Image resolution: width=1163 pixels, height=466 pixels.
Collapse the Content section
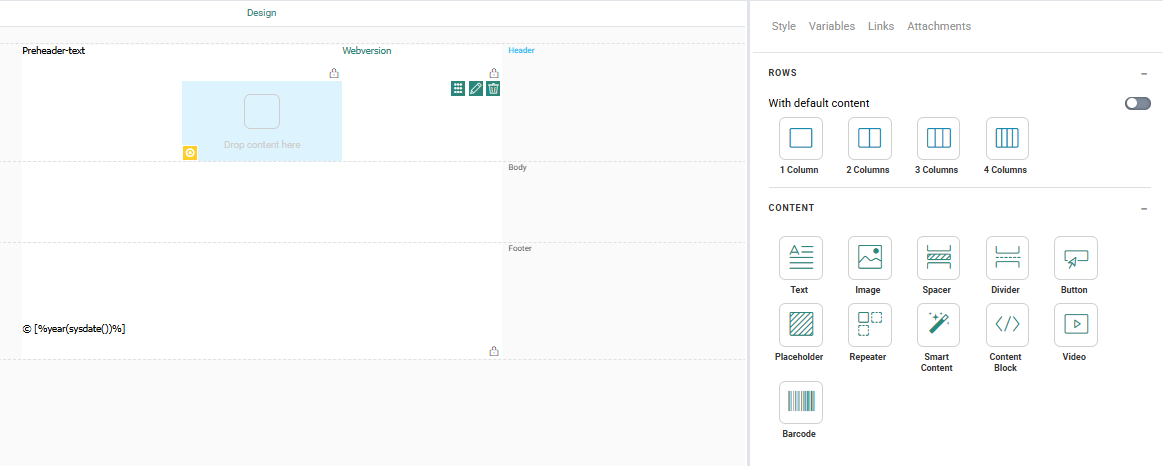point(1143,209)
